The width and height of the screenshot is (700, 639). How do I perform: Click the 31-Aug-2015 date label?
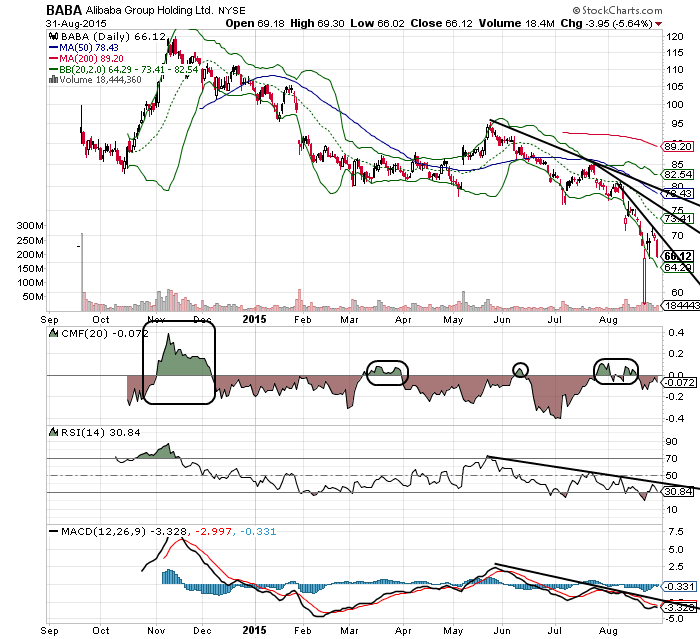coord(76,24)
